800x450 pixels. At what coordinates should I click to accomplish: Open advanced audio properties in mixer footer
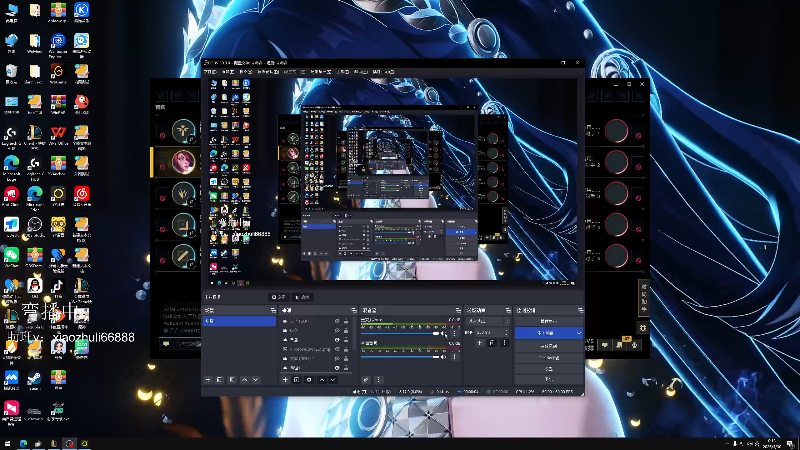tap(366, 380)
